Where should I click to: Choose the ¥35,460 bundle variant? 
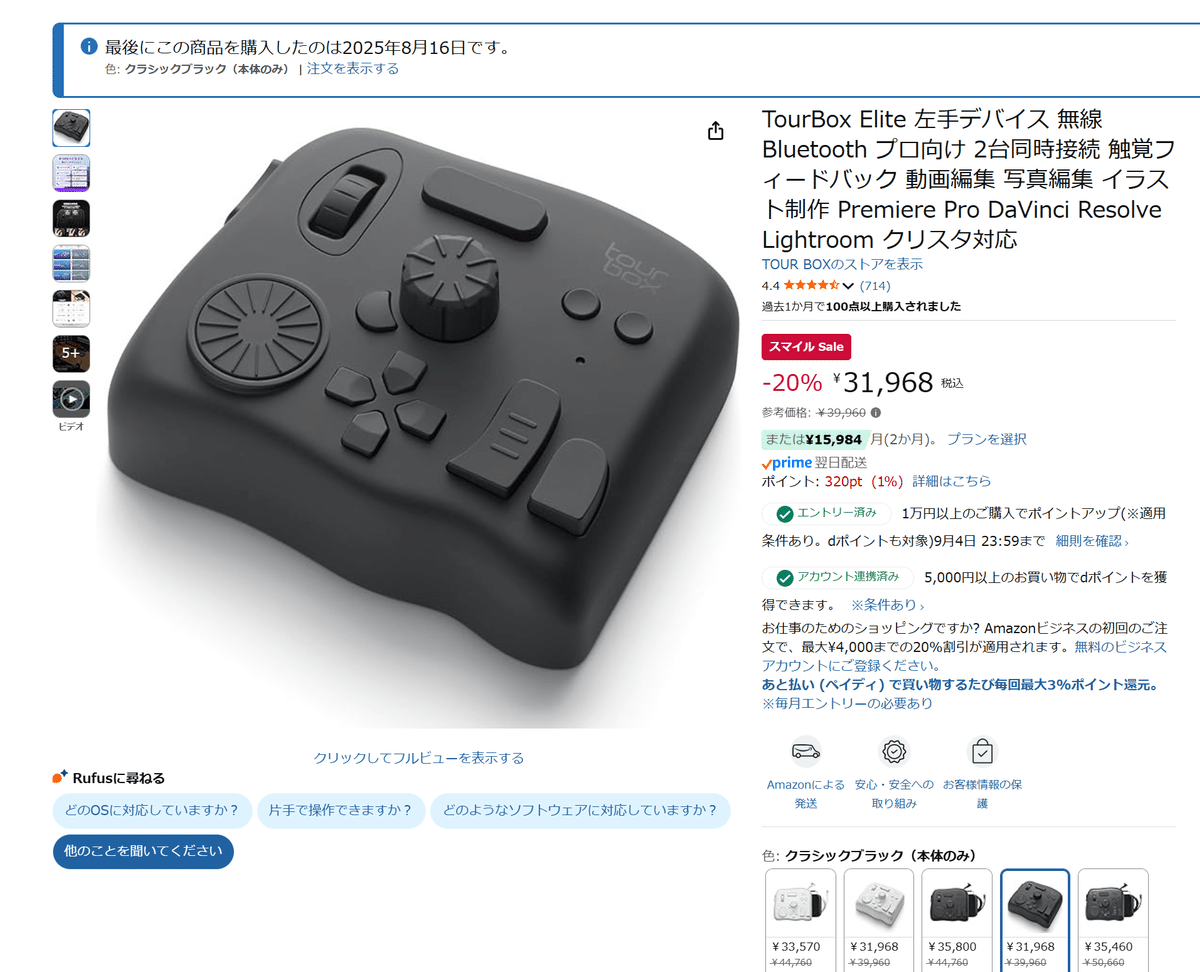(x=1112, y=920)
